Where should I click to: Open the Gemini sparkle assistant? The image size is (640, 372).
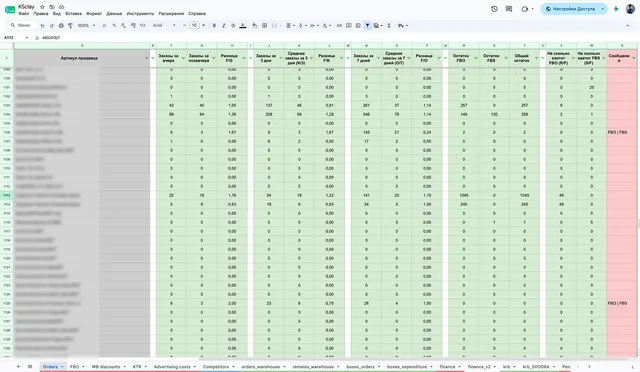616,9
